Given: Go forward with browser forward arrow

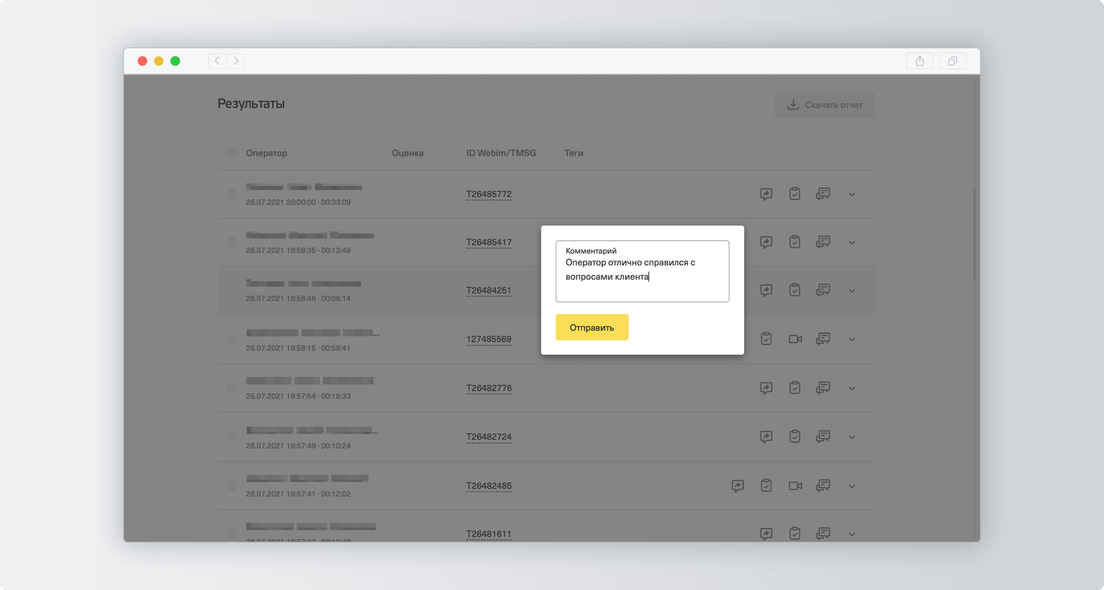Looking at the screenshot, I should (236, 61).
